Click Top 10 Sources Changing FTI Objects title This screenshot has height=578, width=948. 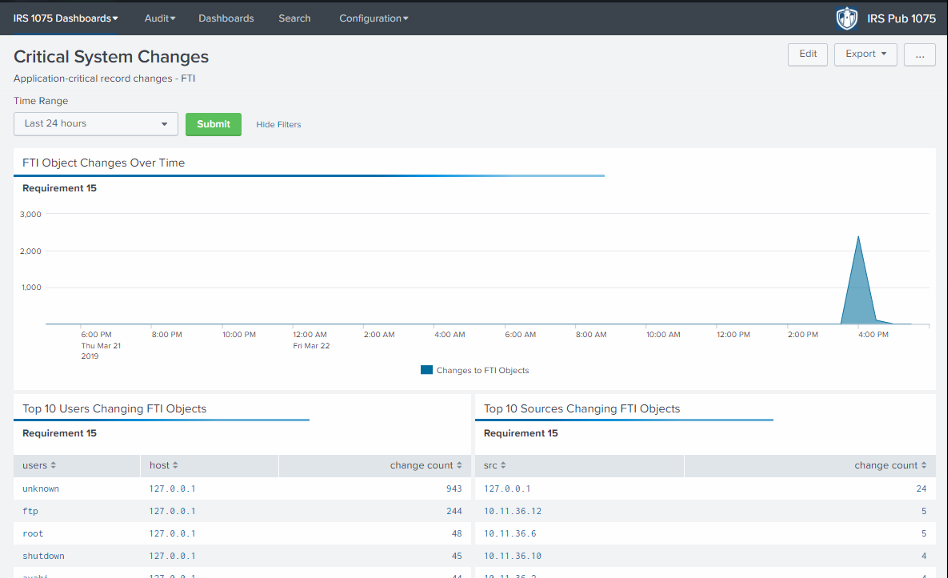pos(582,409)
